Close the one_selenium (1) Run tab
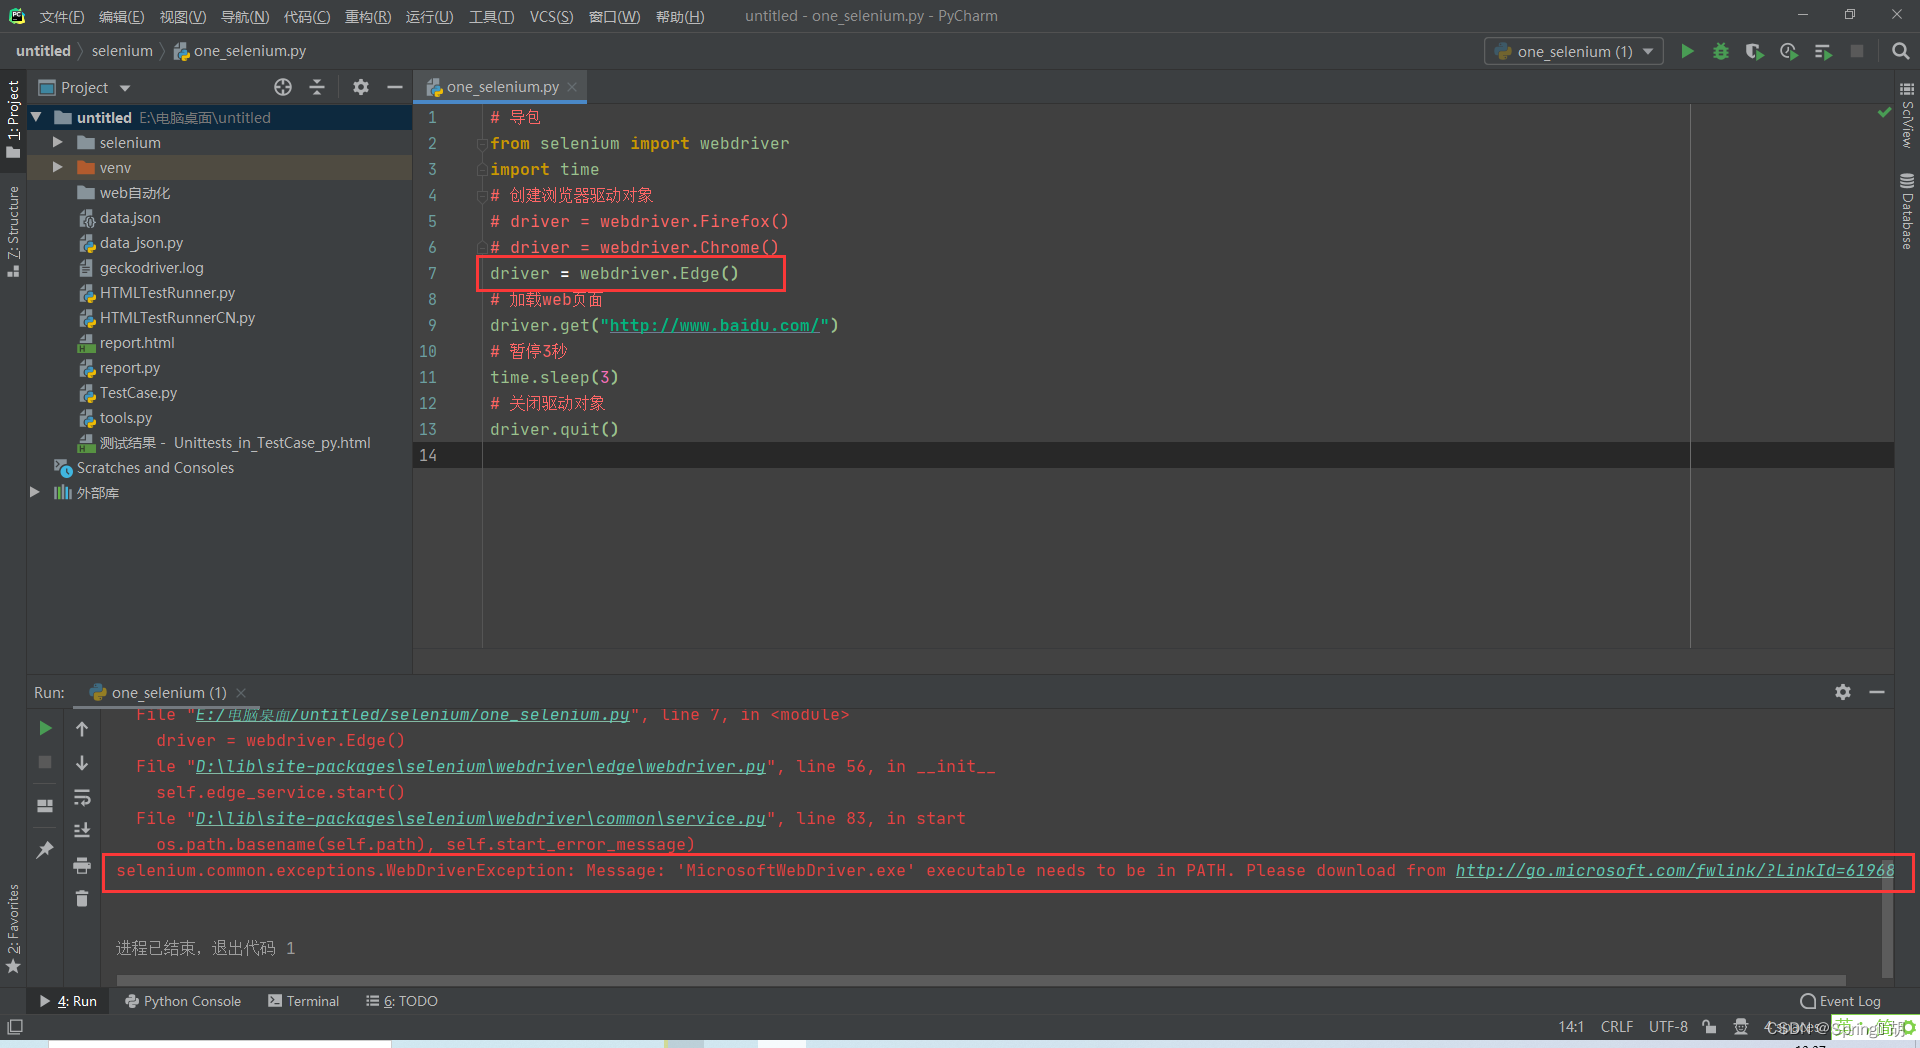Image resolution: width=1920 pixels, height=1048 pixels. (241, 692)
